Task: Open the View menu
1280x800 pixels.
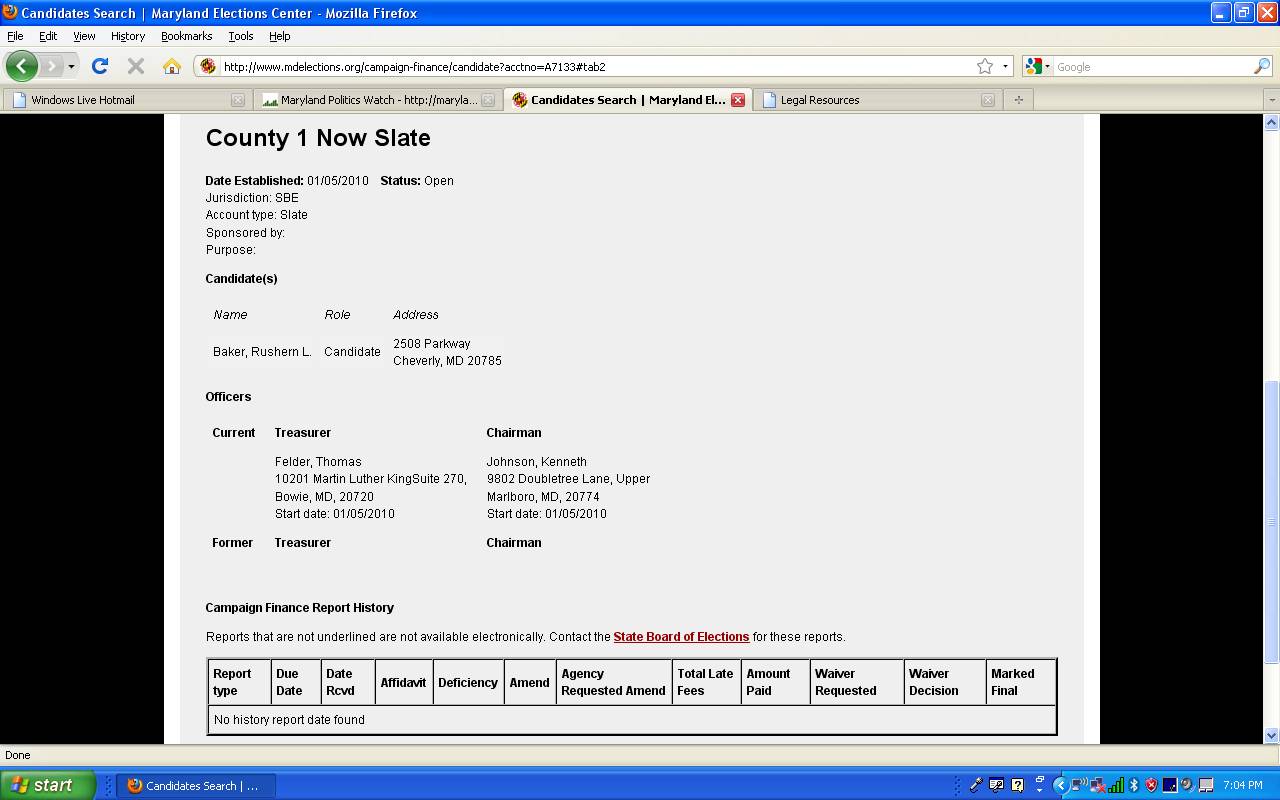Action: point(84,36)
